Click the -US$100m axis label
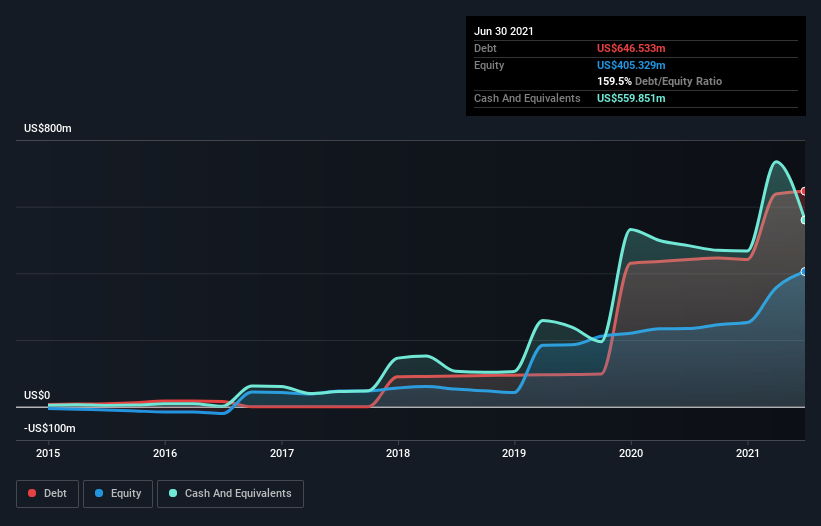Viewport: 821px width, 526px height. [x=50, y=428]
